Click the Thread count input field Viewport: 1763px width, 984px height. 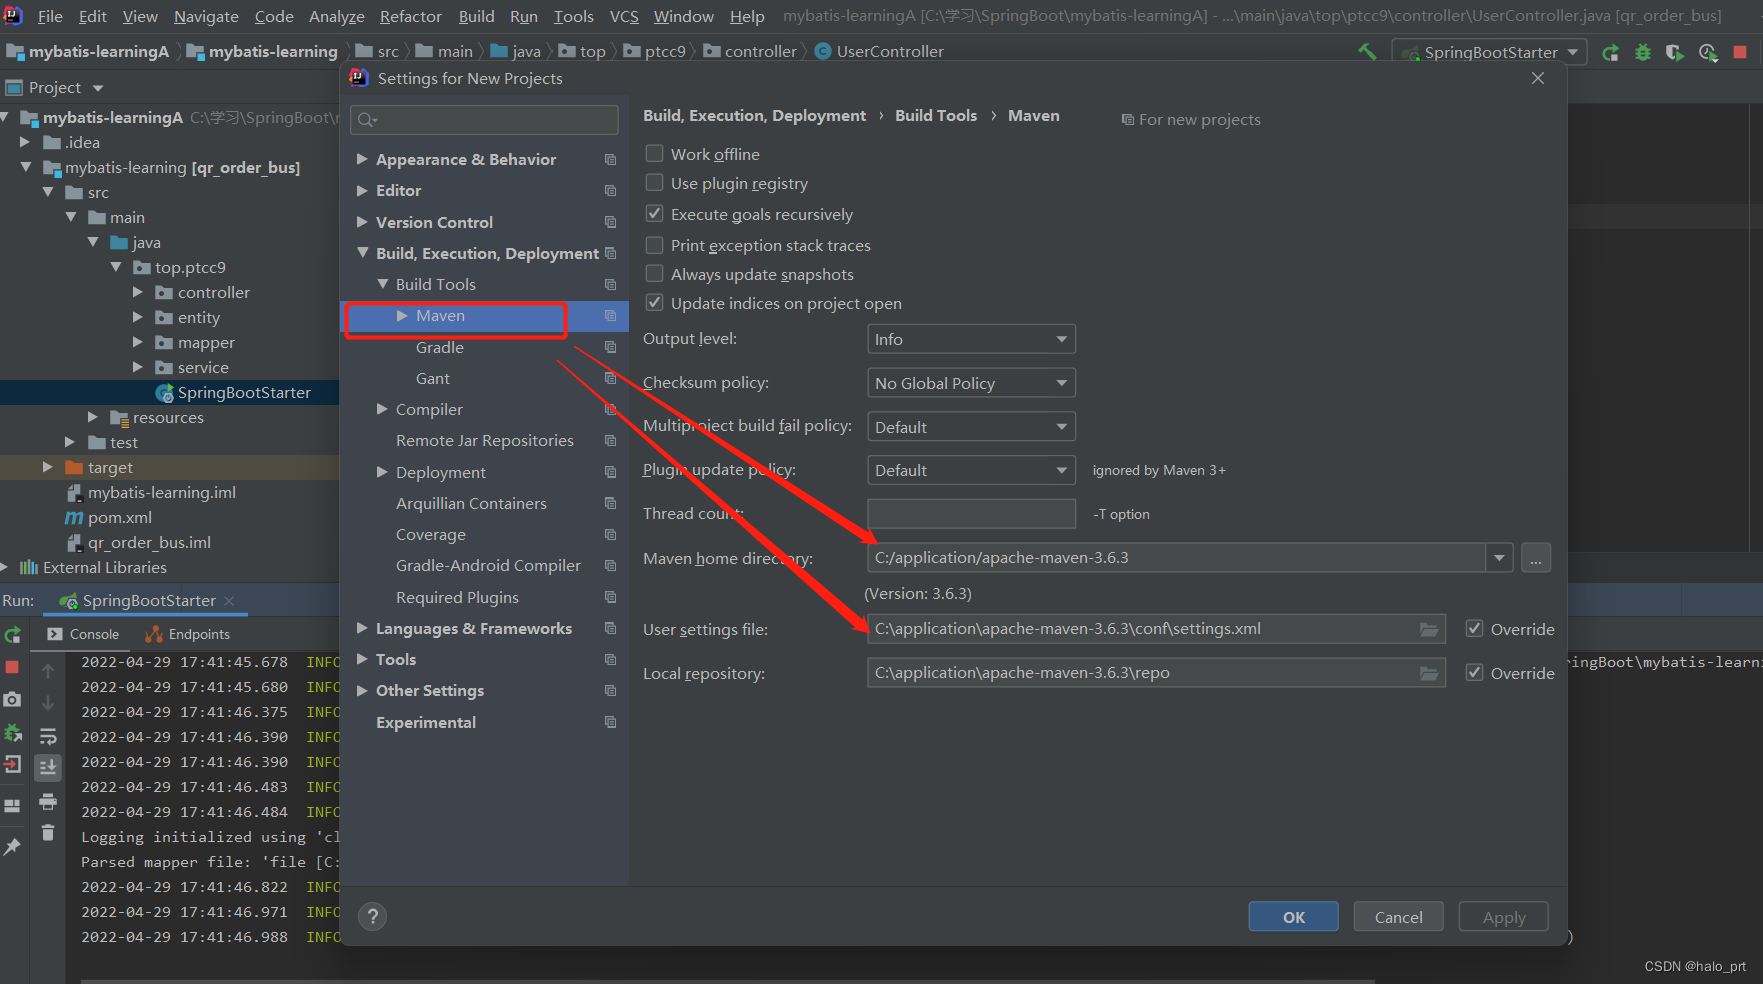pyautogui.click(x=971, y=514)
